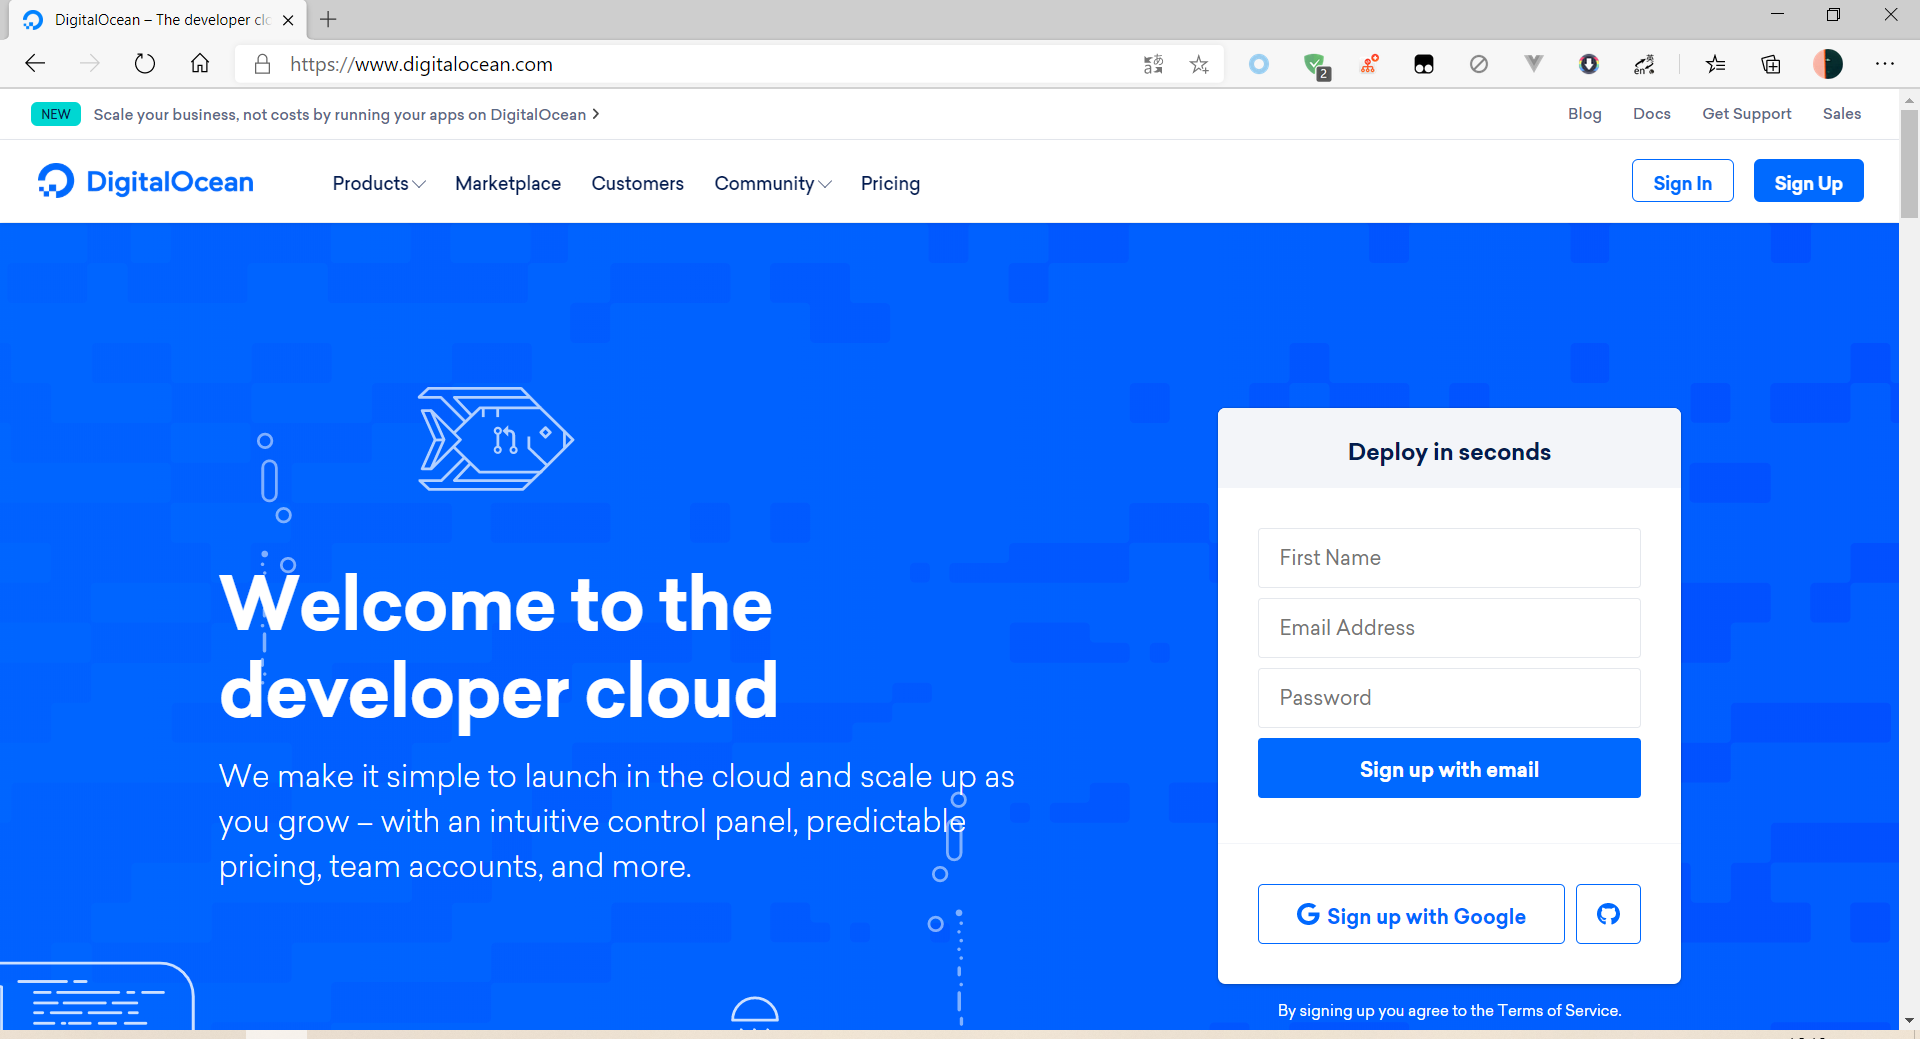Open a new browser tab
This screenshot has width=1920, height=1039.
coord(328,19)
